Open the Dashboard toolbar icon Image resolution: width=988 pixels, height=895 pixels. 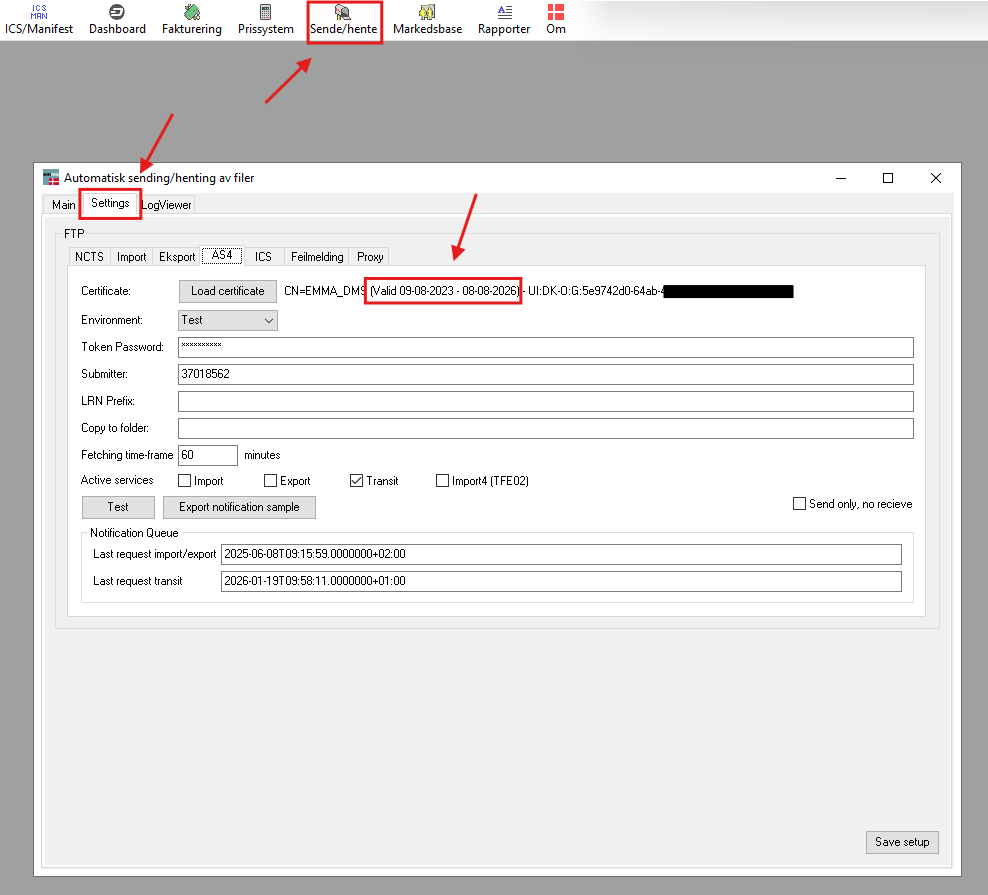(117, 19)
